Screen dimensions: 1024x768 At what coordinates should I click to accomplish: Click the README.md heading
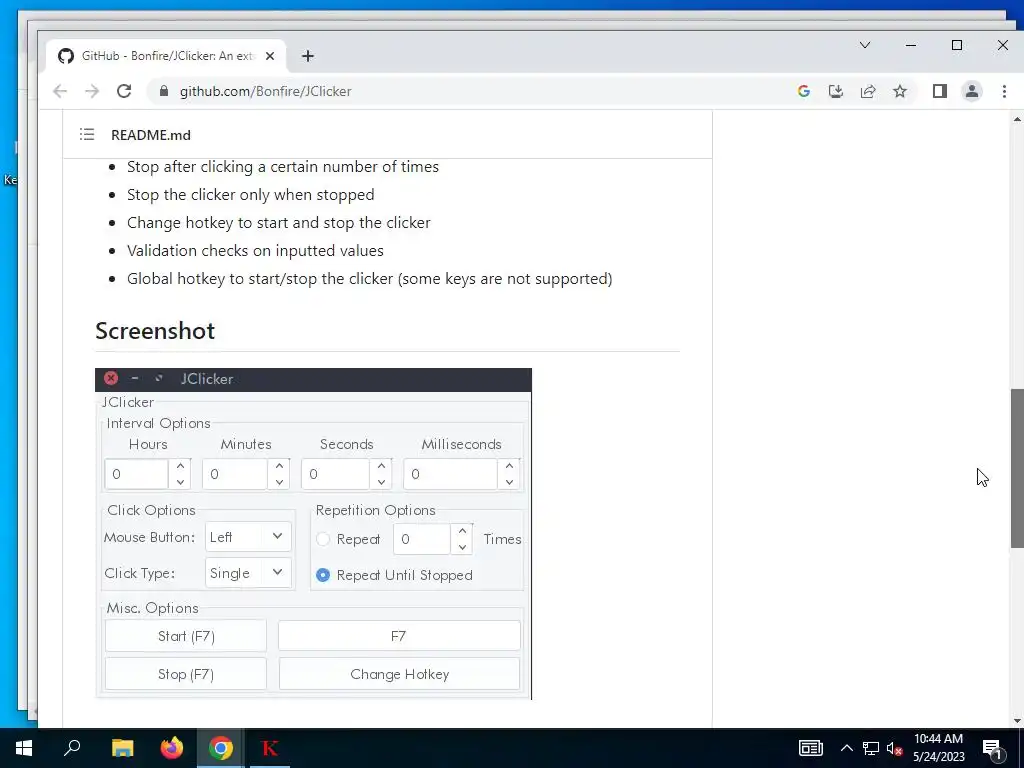tap(151, 135)
